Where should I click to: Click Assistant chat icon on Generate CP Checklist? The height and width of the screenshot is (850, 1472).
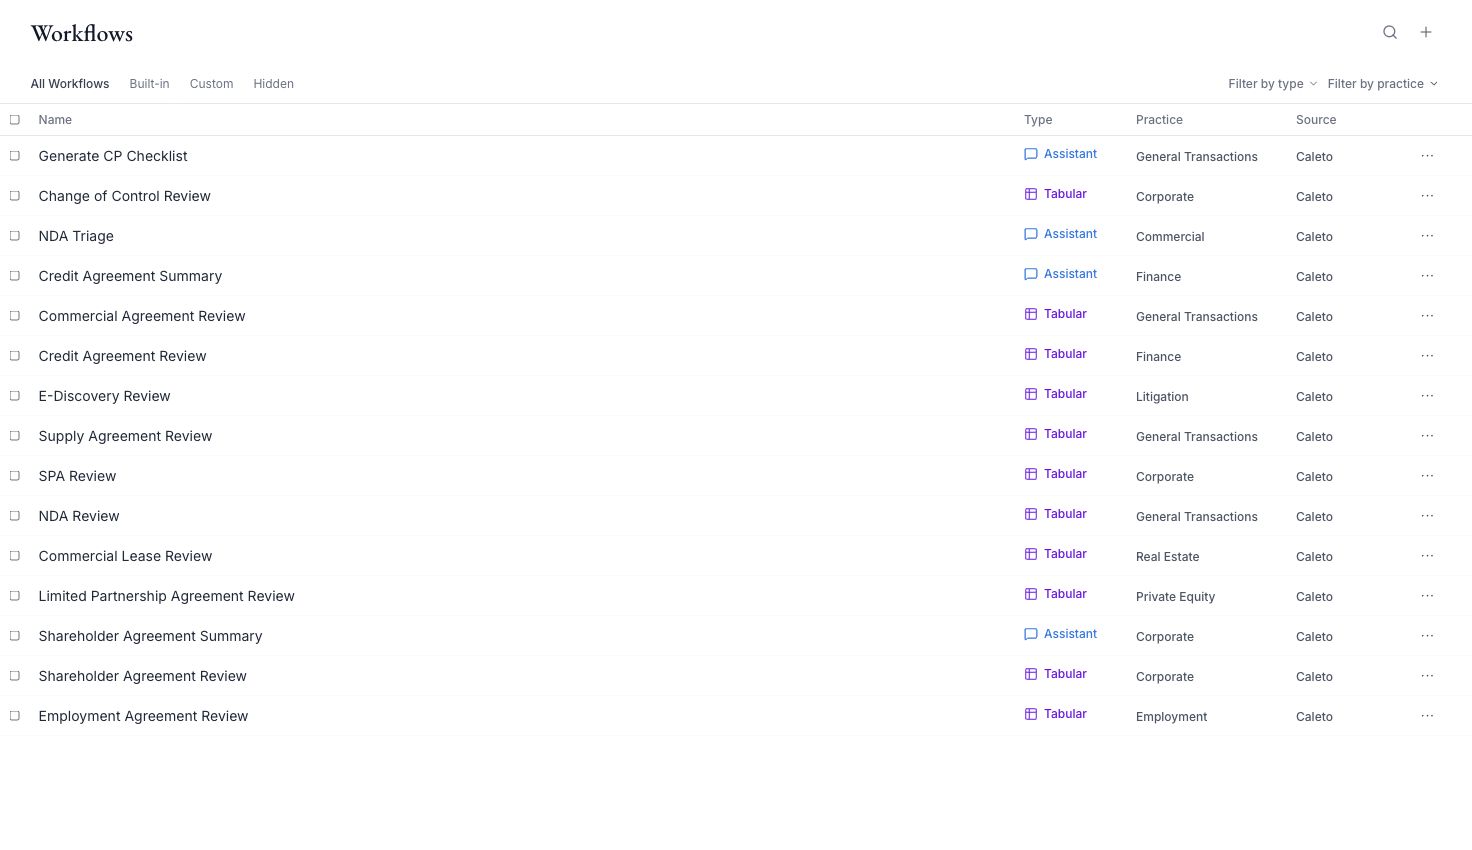pos(1031,154)
